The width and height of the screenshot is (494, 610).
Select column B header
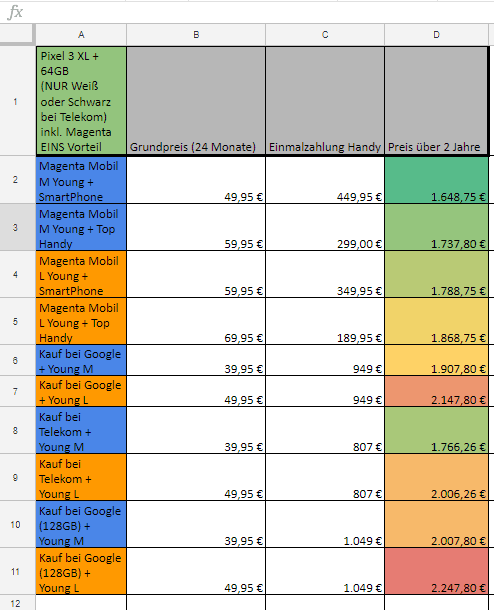click(196, 35)
